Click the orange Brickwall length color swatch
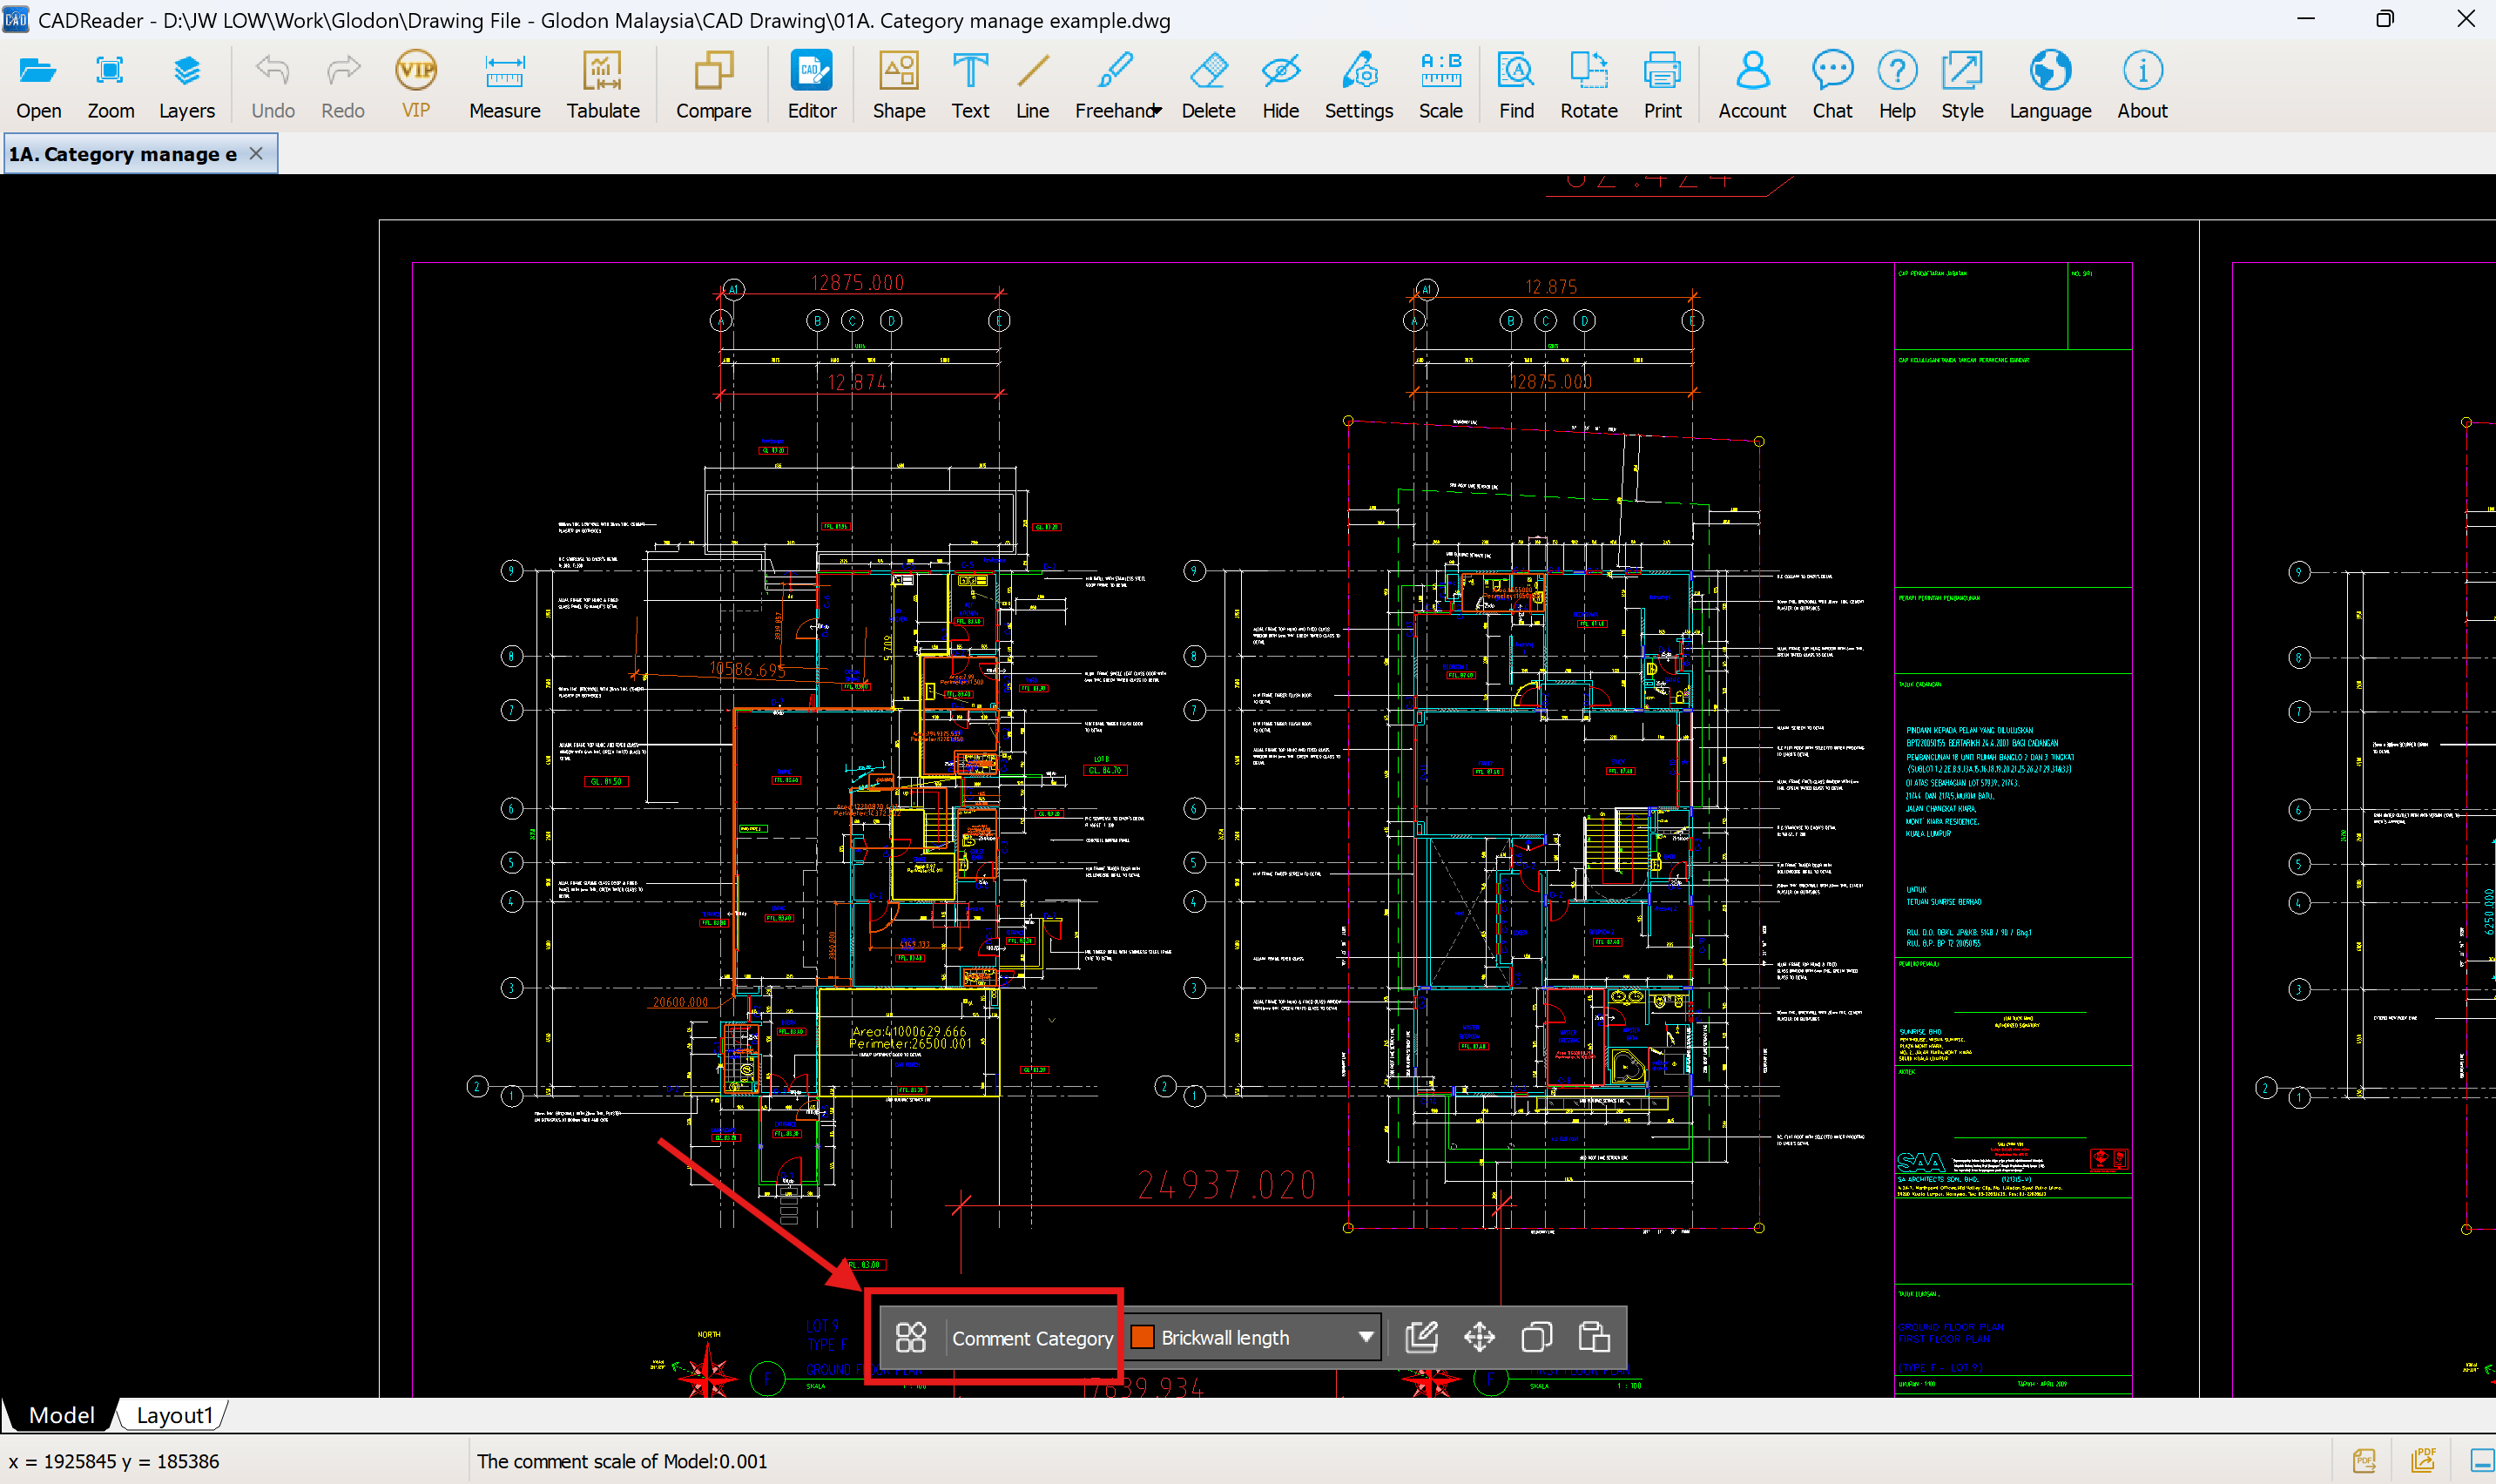 click(x=1142, y=1337)
